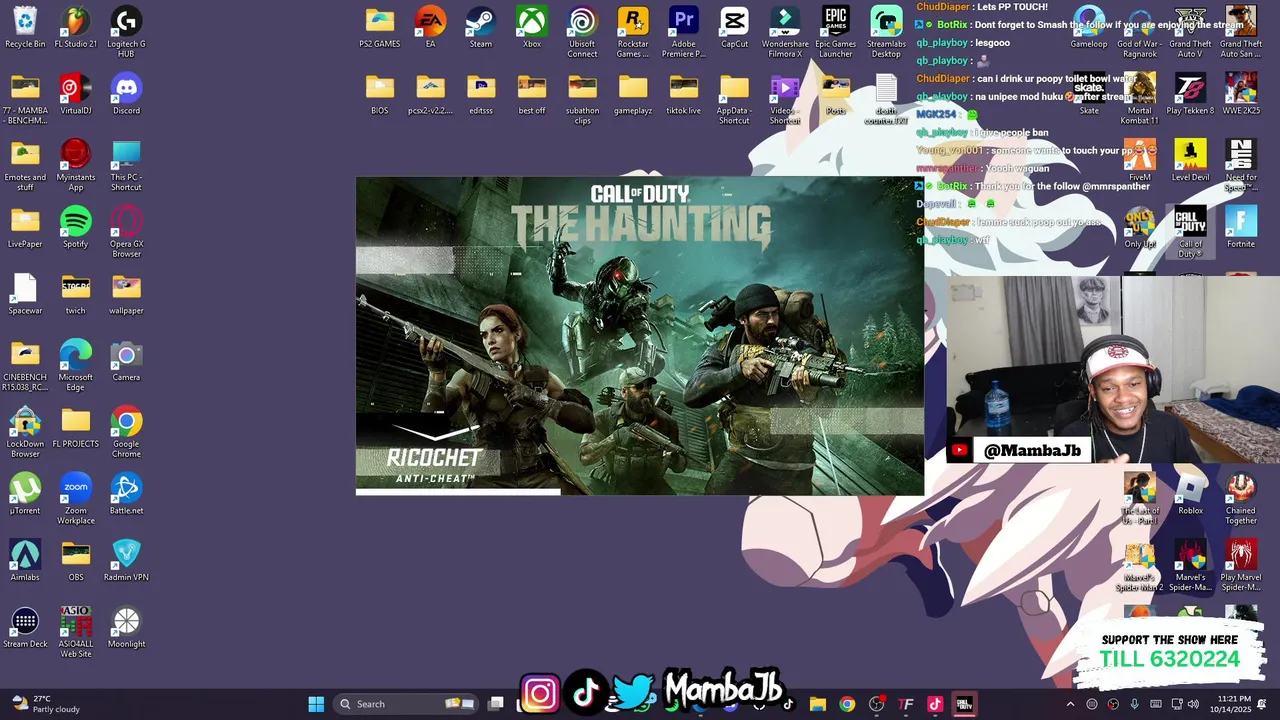Image resolution: width=1280 pixels, height=720 pixels.
Task: Select the Call of Duty desktop shortcut
Action: coord(1190,232)
